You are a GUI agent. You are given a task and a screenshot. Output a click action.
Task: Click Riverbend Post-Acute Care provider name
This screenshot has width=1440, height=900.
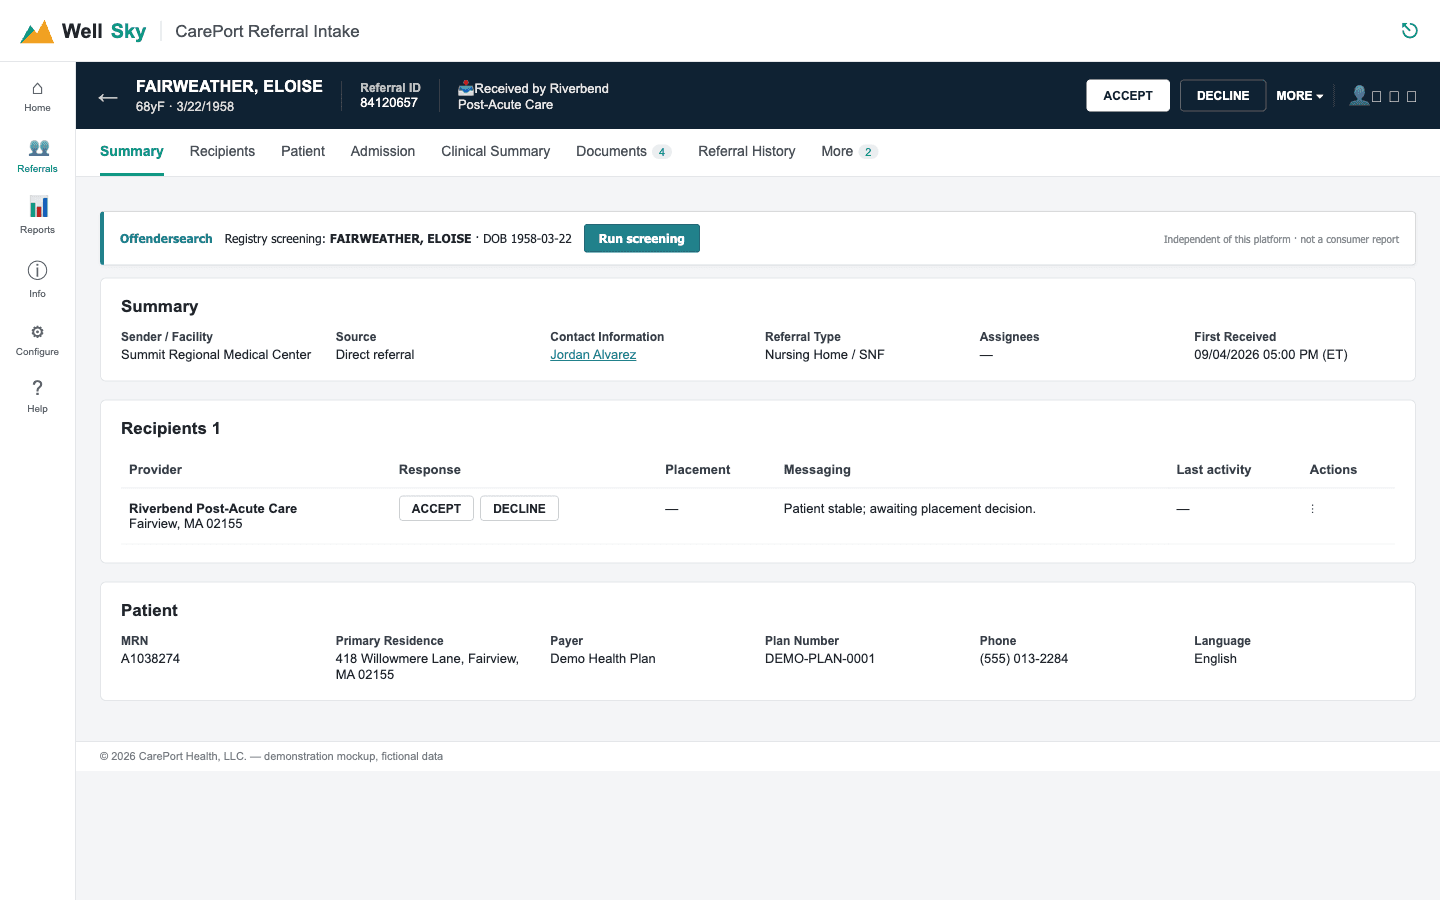[x=213, y=509]
